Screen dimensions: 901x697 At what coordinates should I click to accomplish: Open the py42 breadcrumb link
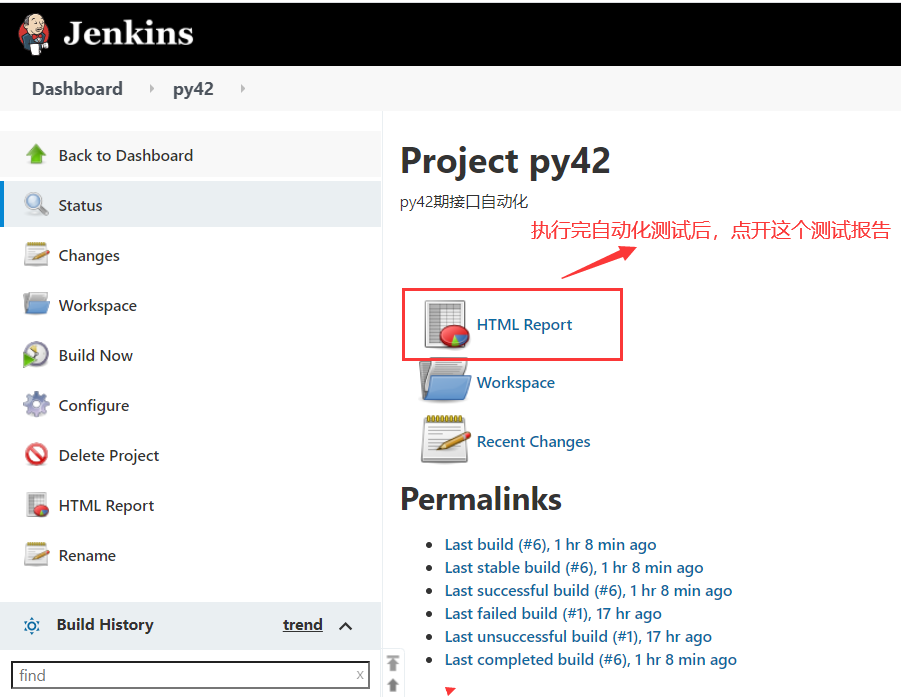click(193, 89)
